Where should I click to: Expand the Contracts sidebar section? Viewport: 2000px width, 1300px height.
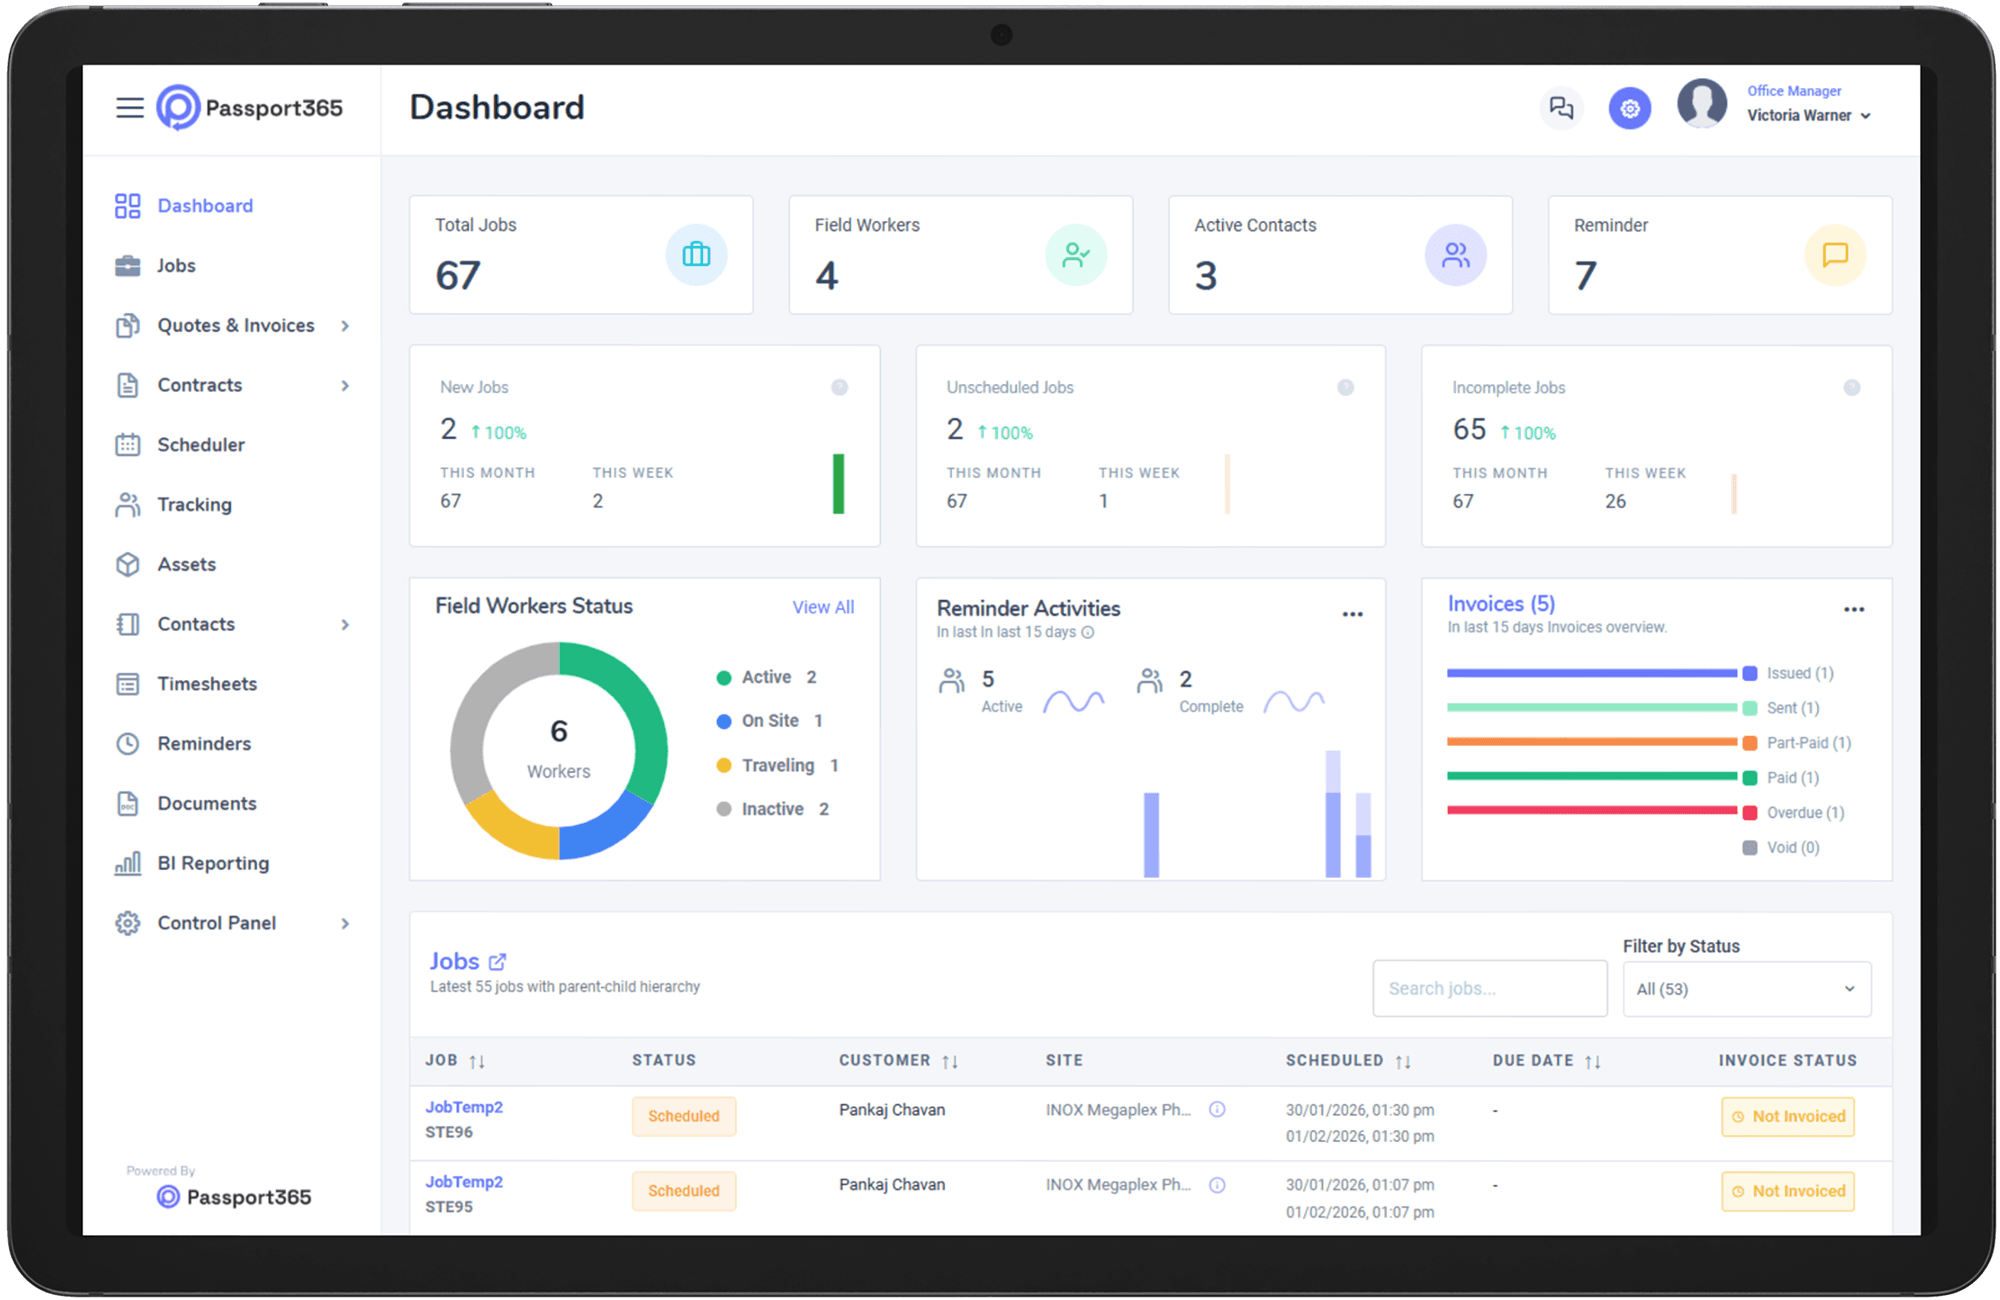[199, 385]
